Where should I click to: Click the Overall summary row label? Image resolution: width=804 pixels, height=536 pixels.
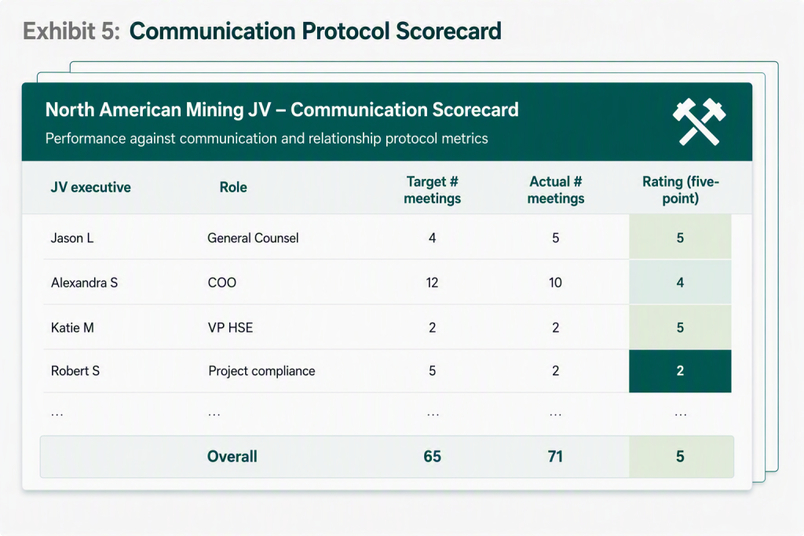click(x=232, y=456)
